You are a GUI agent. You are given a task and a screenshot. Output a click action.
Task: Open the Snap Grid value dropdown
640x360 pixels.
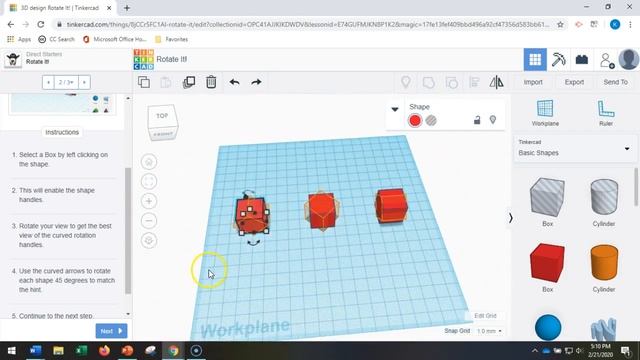tap(489, 331)
